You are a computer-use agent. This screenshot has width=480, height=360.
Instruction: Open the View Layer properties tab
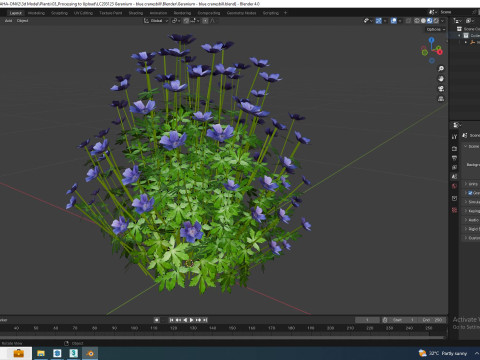pos(454,167)
